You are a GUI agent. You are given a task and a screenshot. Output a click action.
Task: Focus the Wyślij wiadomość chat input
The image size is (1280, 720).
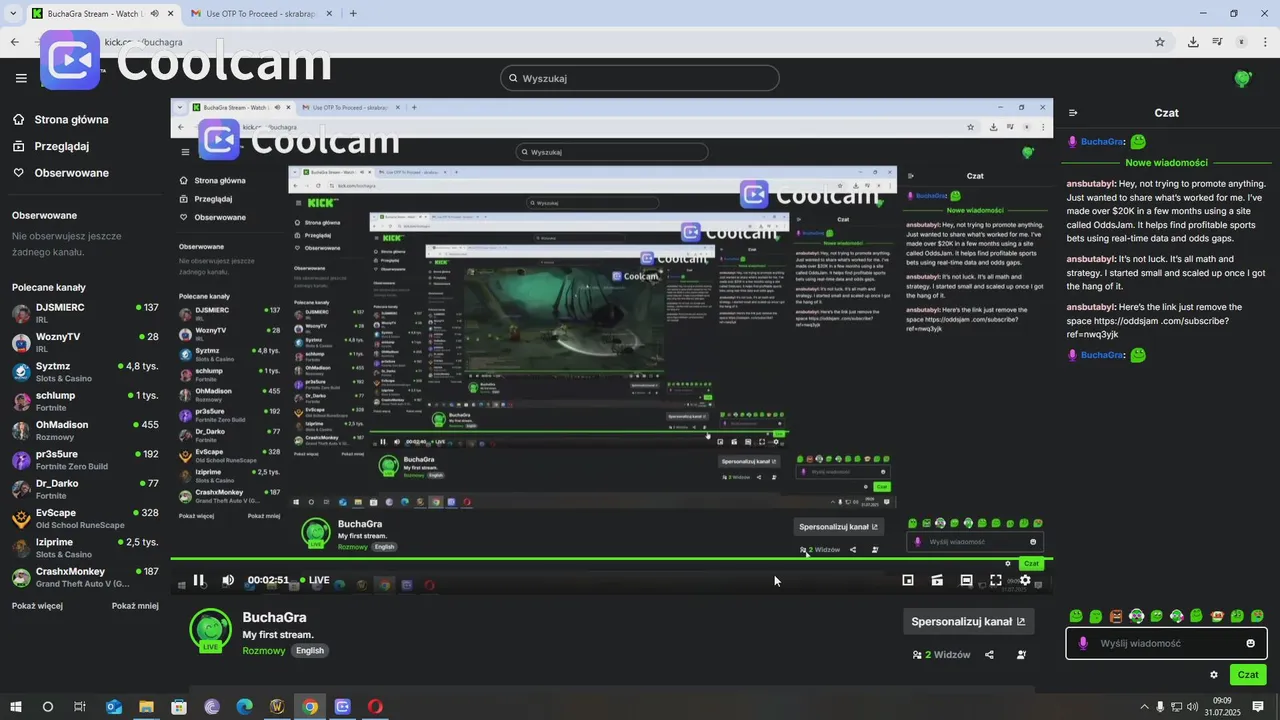[x=1167, y=643]
